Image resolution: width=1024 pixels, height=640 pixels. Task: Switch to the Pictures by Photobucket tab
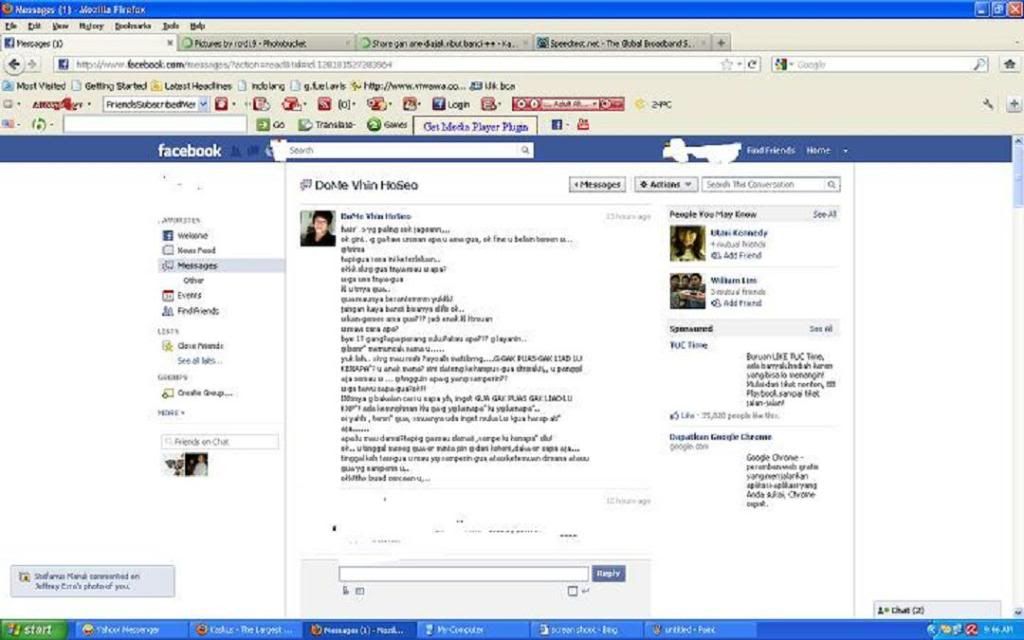[267, 43]
